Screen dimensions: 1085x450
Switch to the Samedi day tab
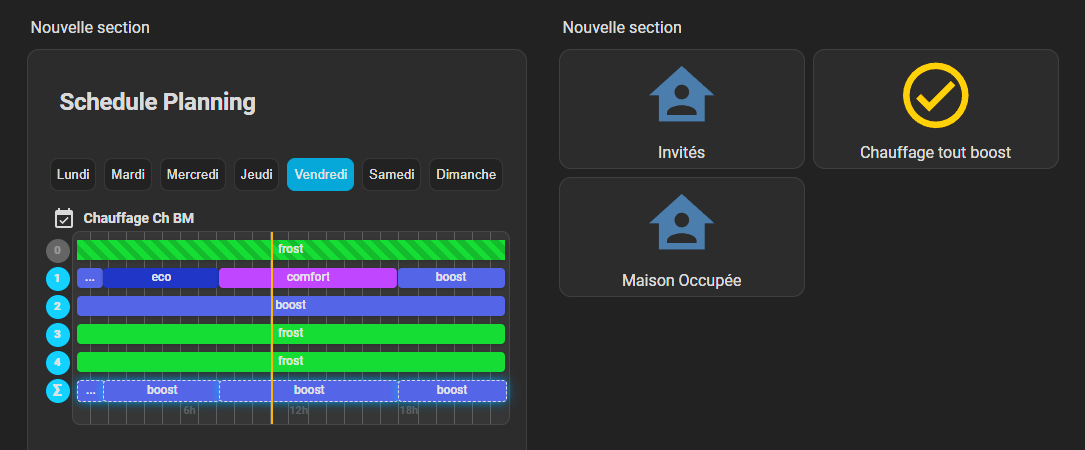click(x=392, y=175)
